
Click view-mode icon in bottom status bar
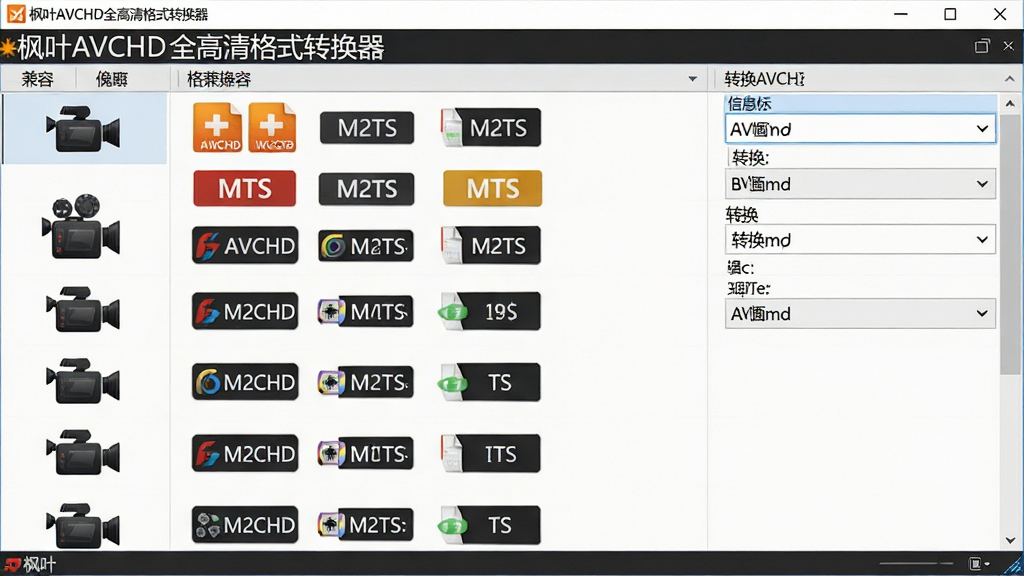[974, 564]
